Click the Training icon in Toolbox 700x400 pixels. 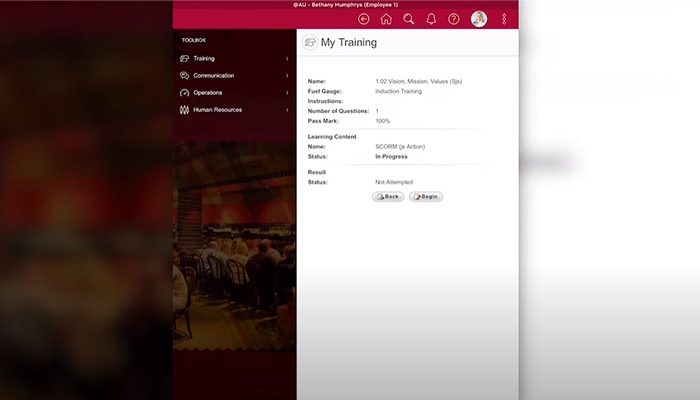pyautogui.click(x=185, y=59)
